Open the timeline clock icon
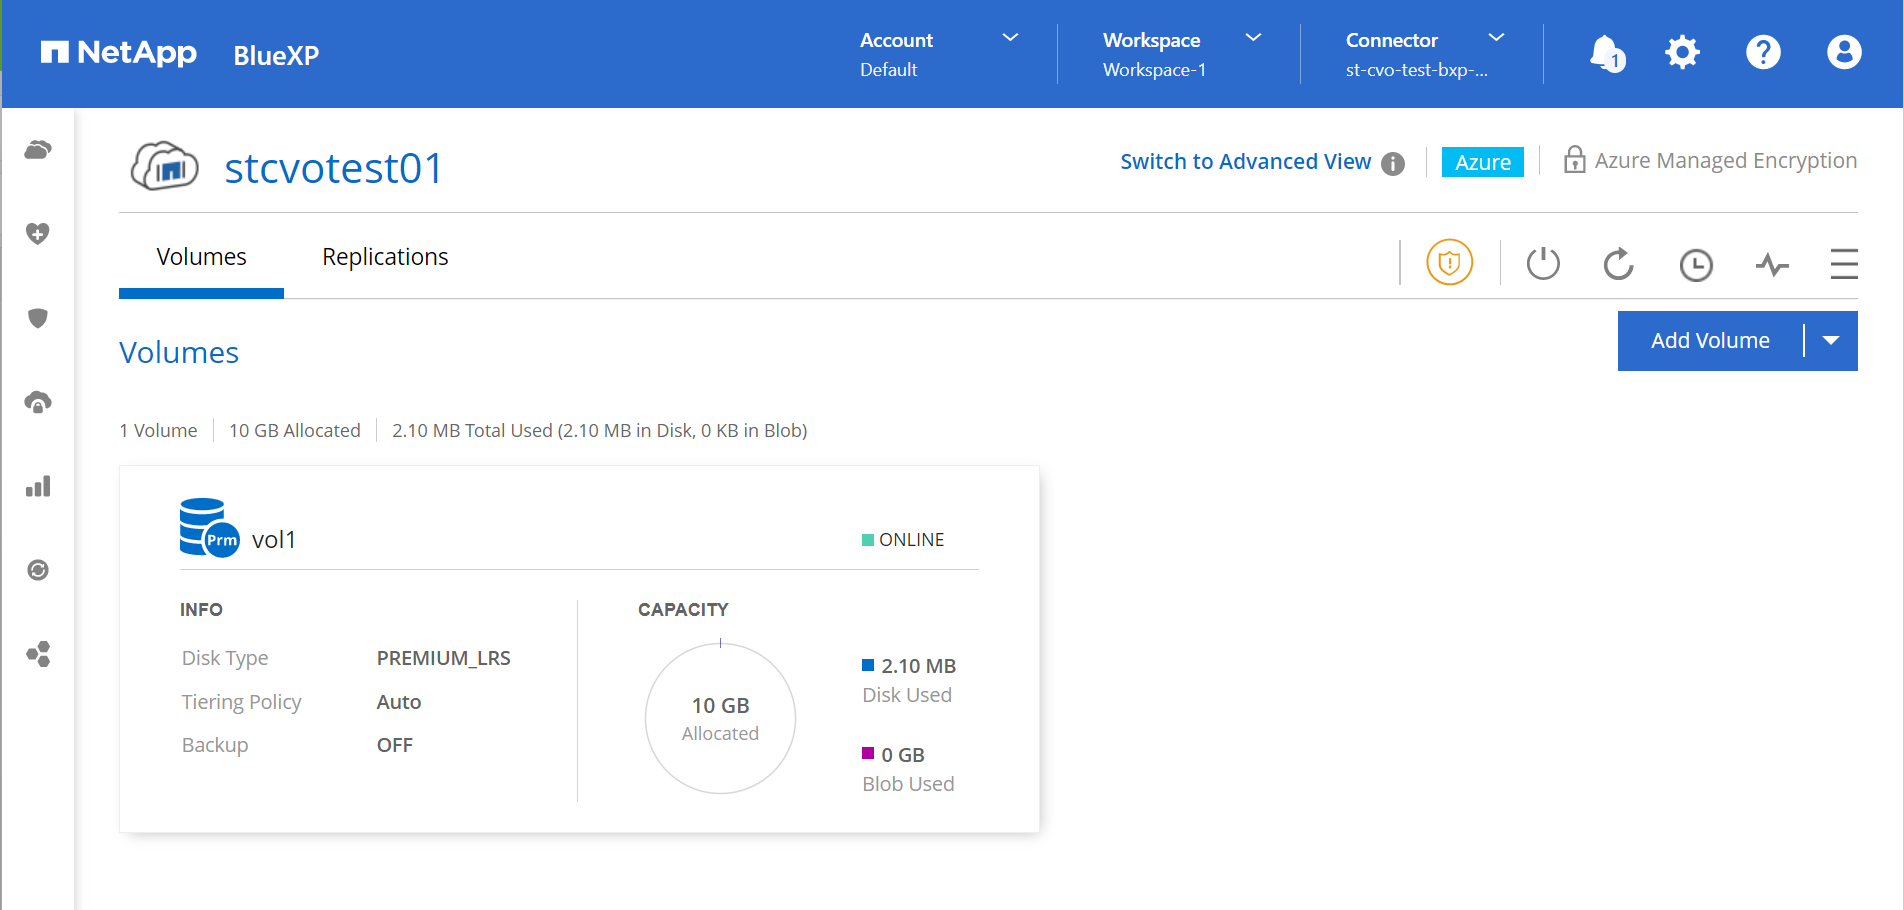1904x910 pixels. [x=1696, y=264]
